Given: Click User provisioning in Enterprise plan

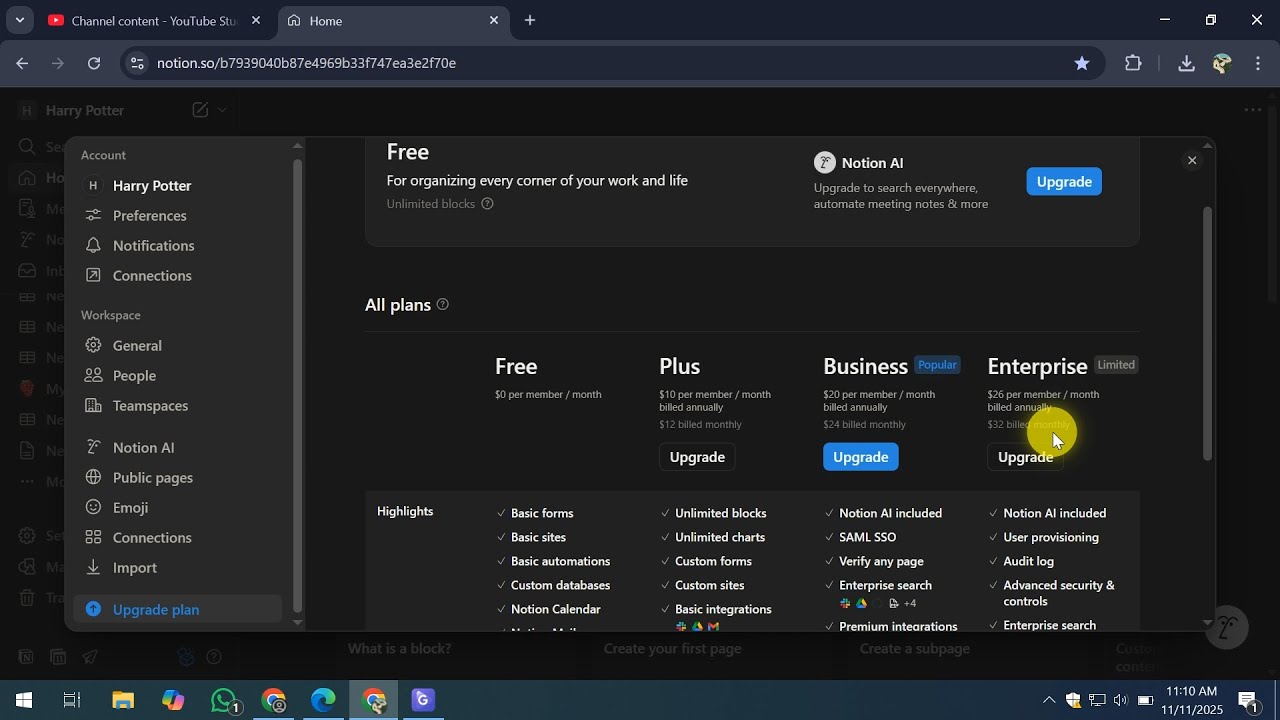Looking at the screenshot, I should click(x=1051, y=538).
